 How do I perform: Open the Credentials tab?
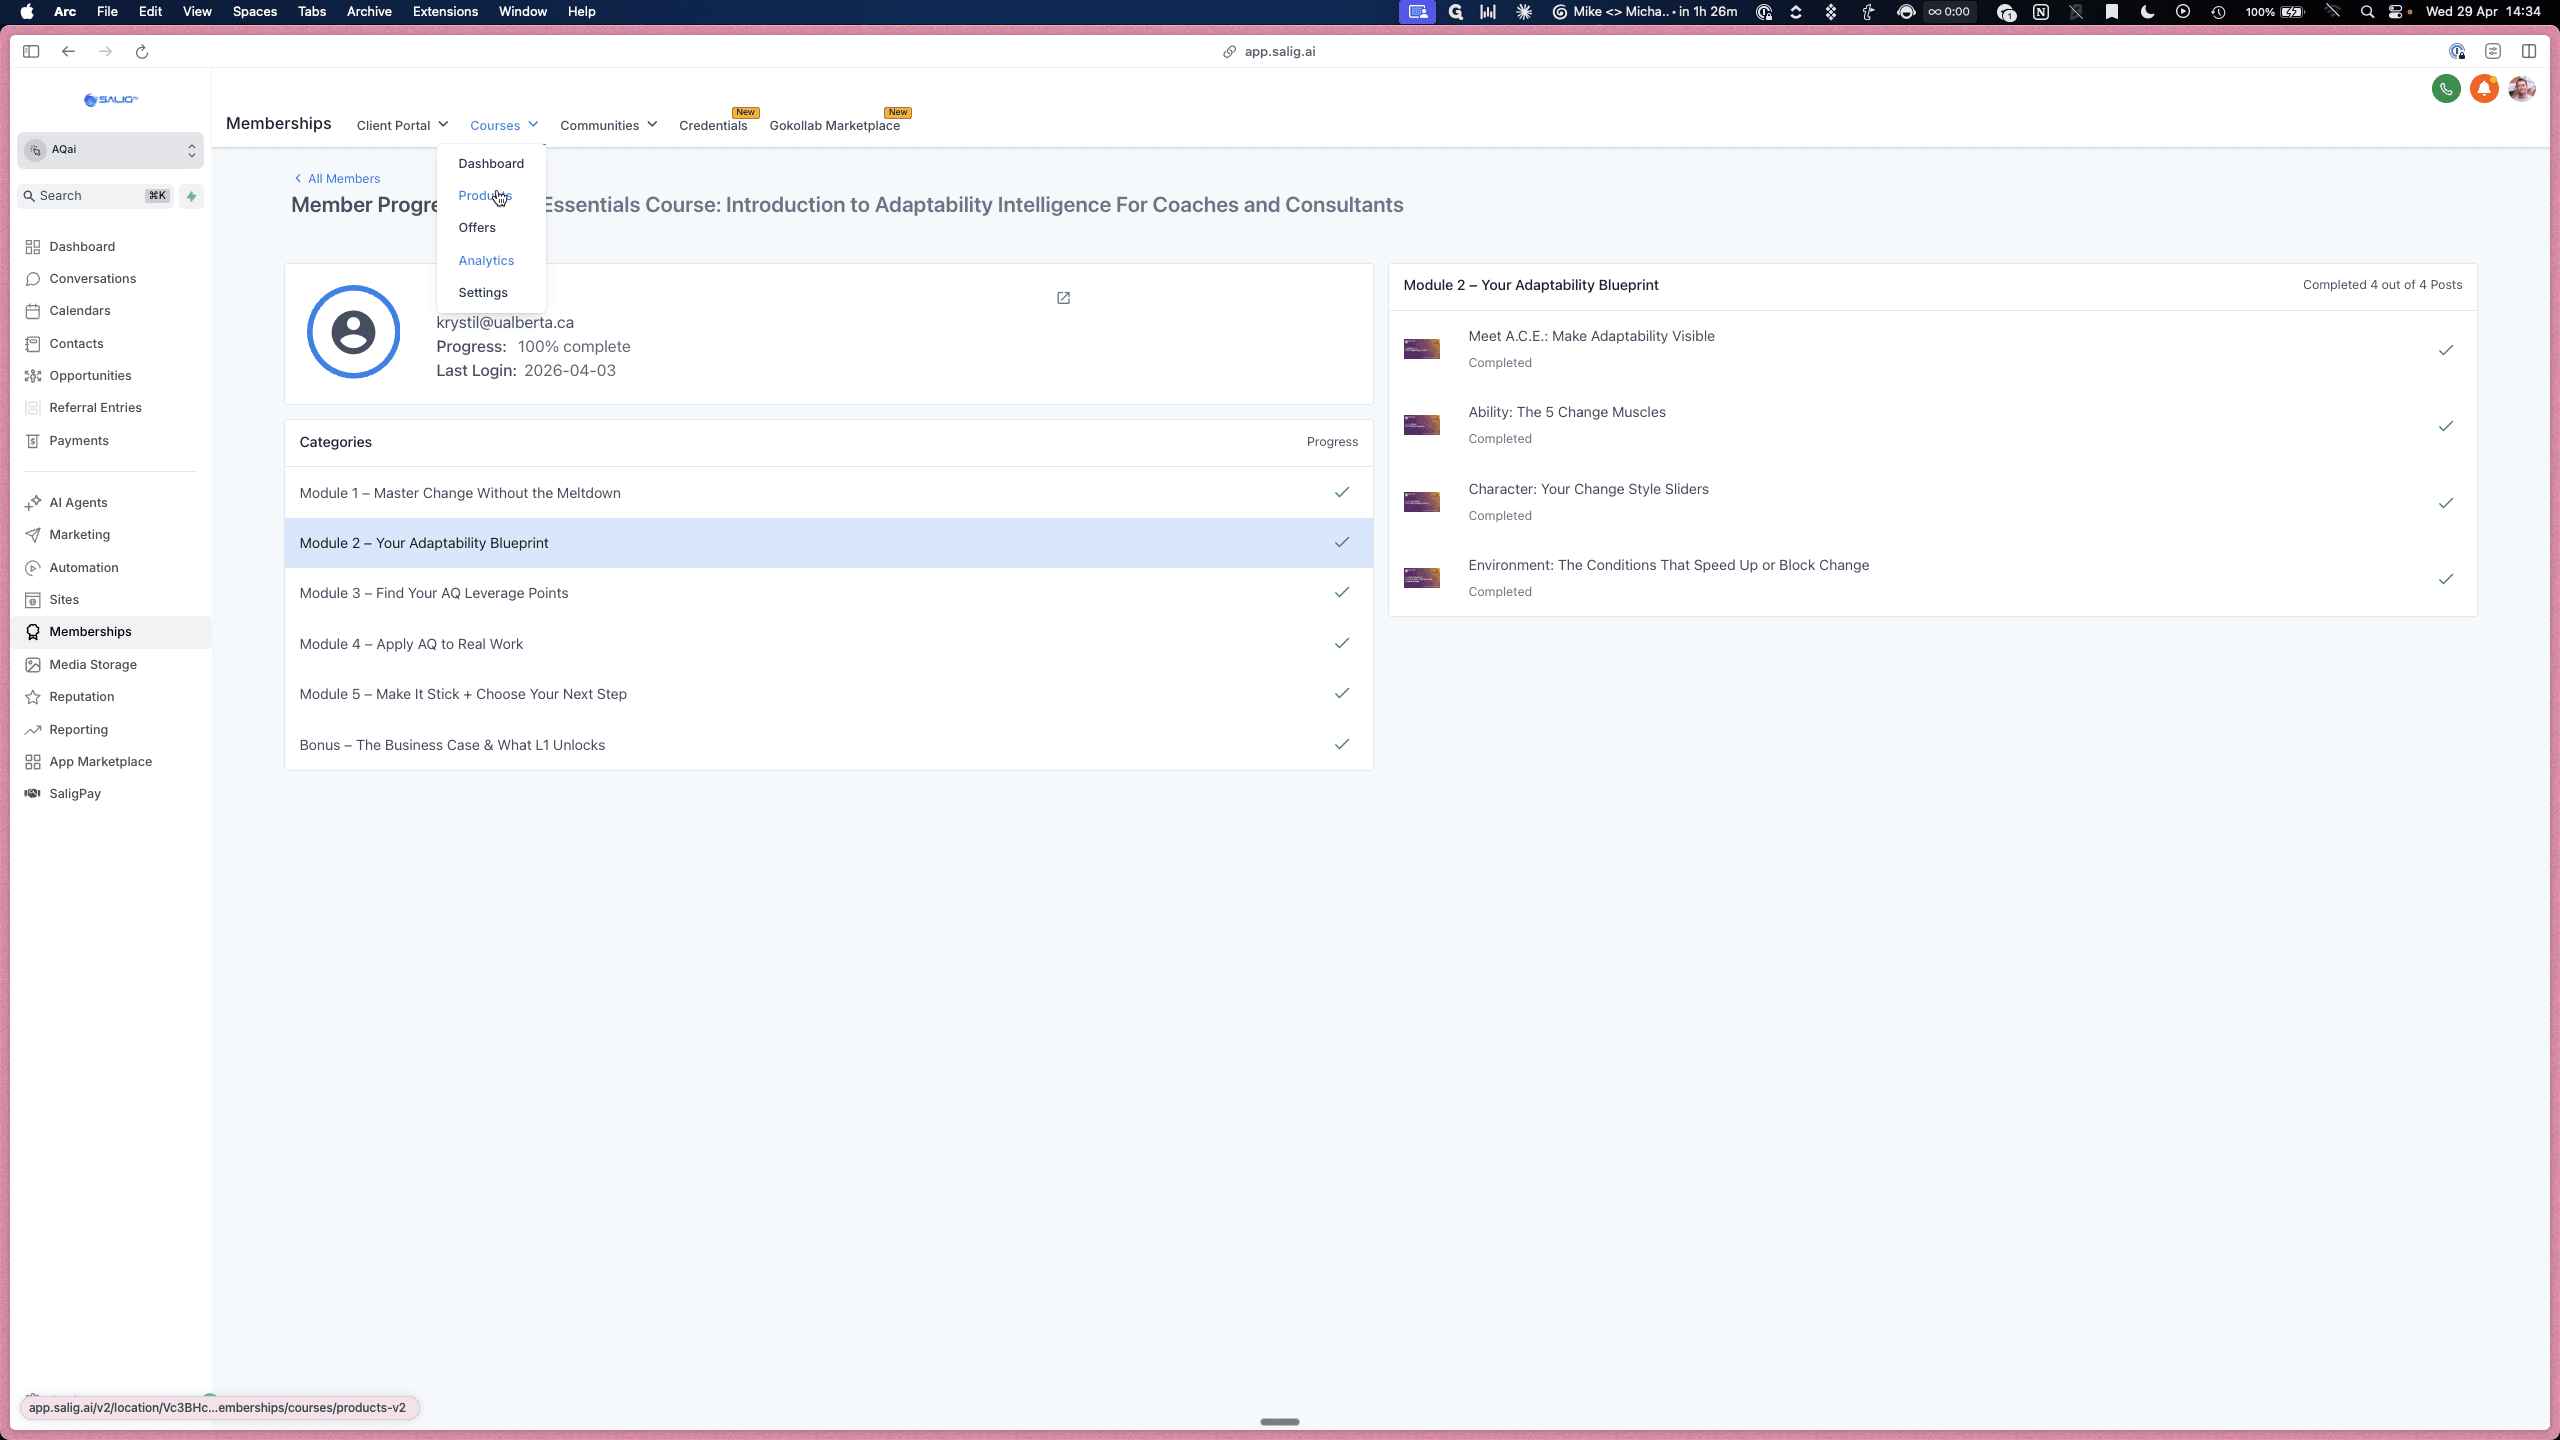(x=713, y=126)
